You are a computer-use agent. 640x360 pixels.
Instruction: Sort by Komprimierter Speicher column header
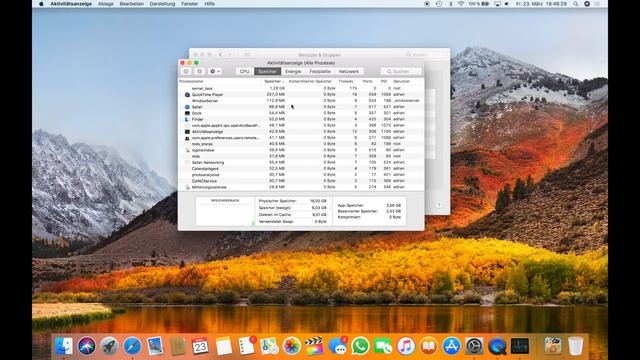point(310,82)
